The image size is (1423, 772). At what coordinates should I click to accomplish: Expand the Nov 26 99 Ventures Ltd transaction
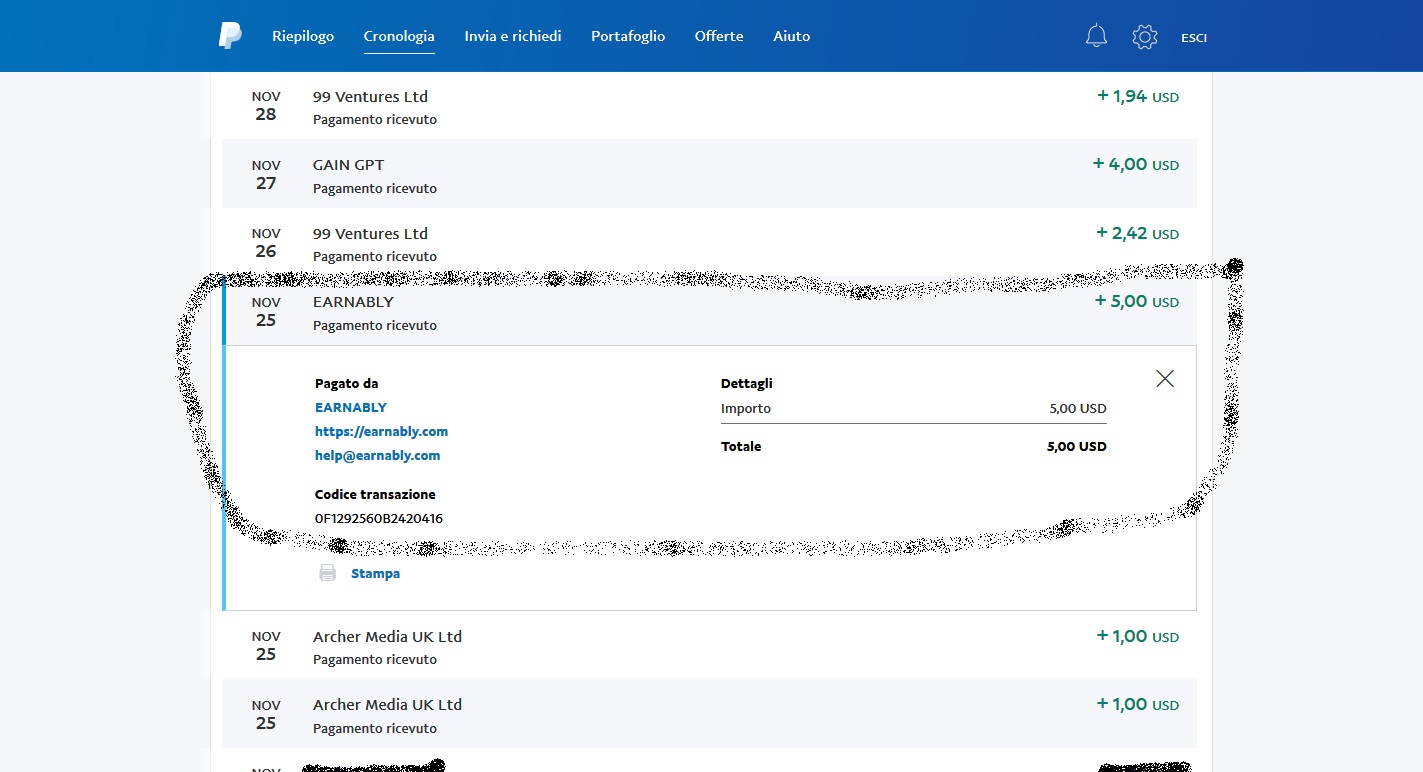tap(709, 242)
